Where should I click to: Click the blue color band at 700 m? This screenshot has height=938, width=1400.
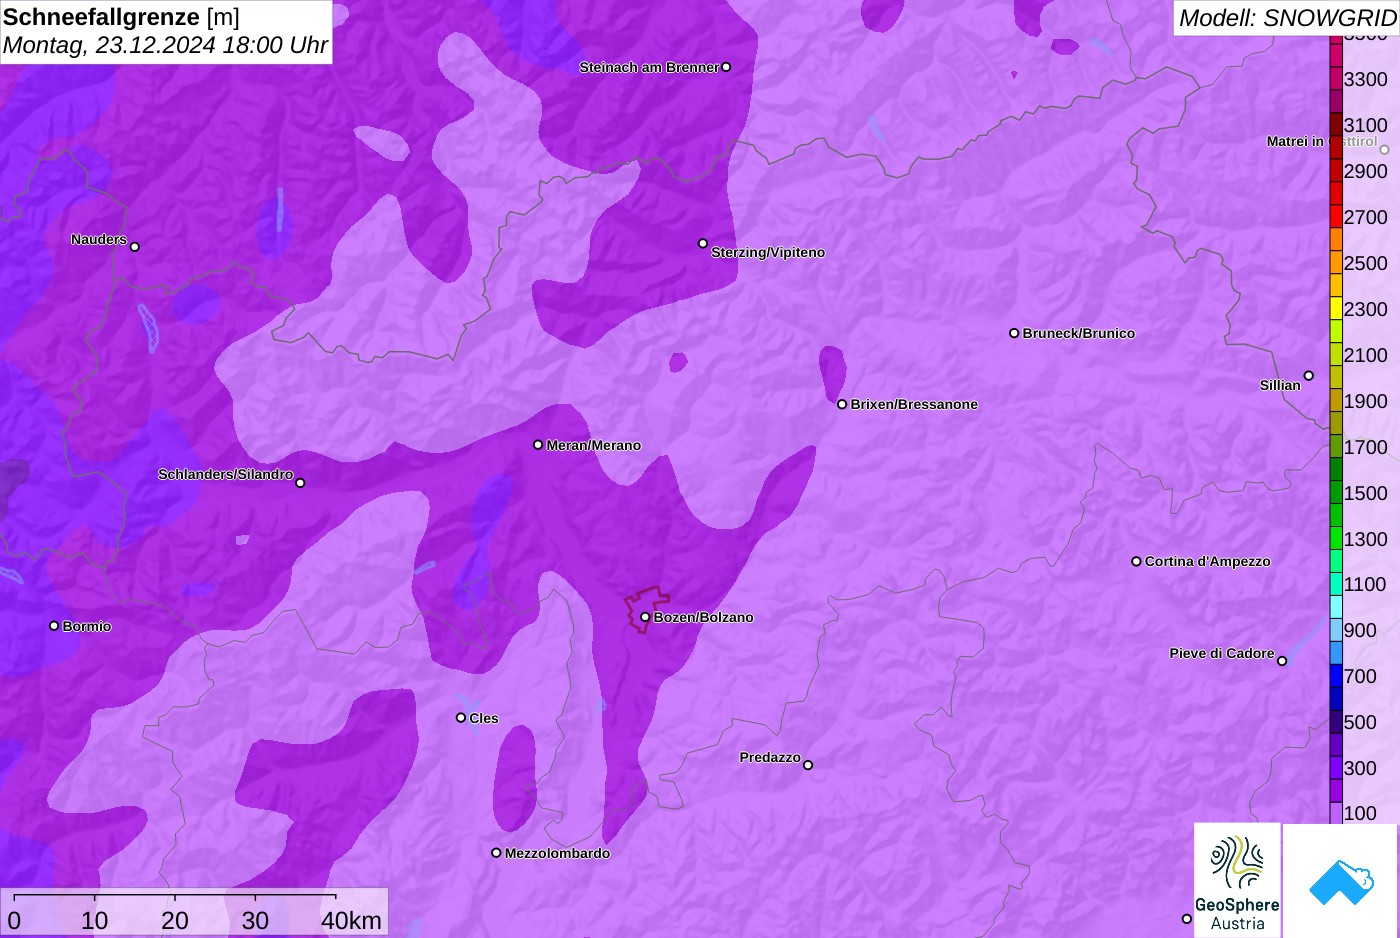coord(1336,676)
